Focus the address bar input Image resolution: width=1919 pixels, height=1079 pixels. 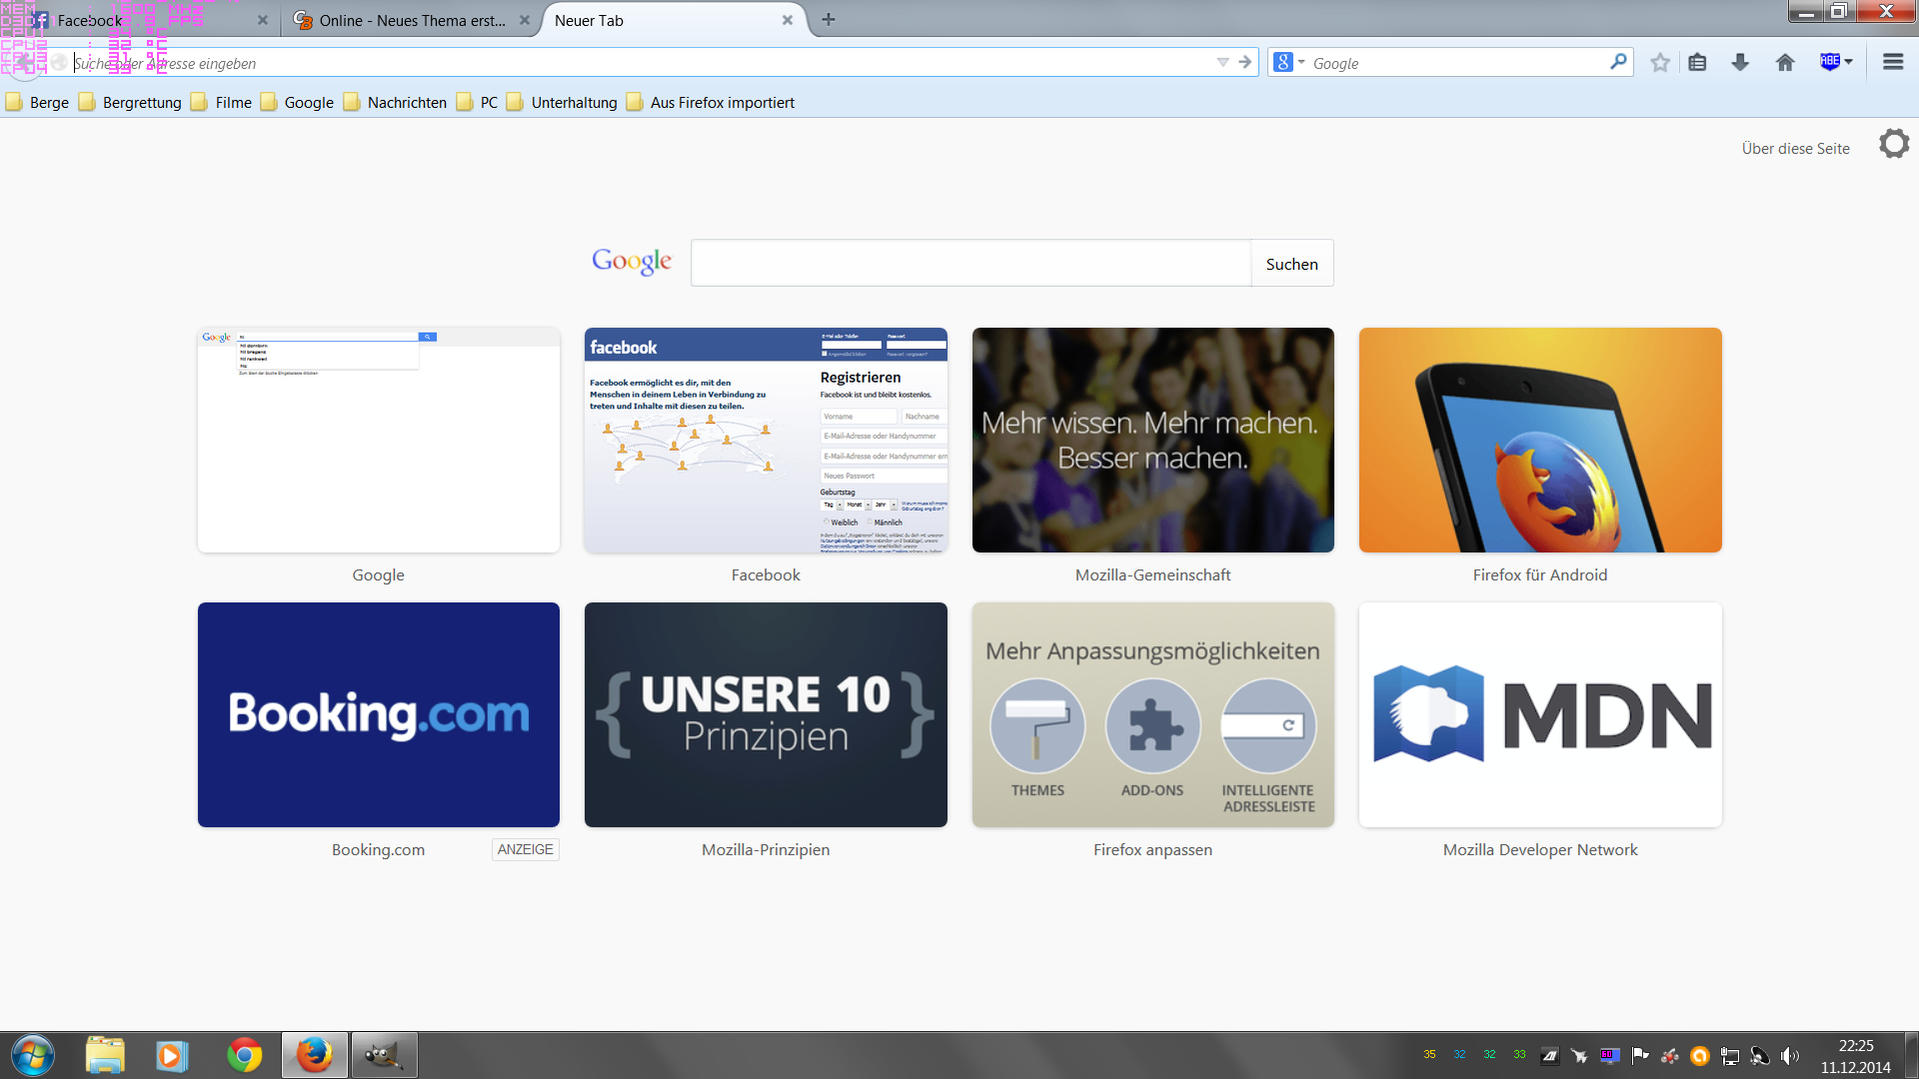(640, 63)
